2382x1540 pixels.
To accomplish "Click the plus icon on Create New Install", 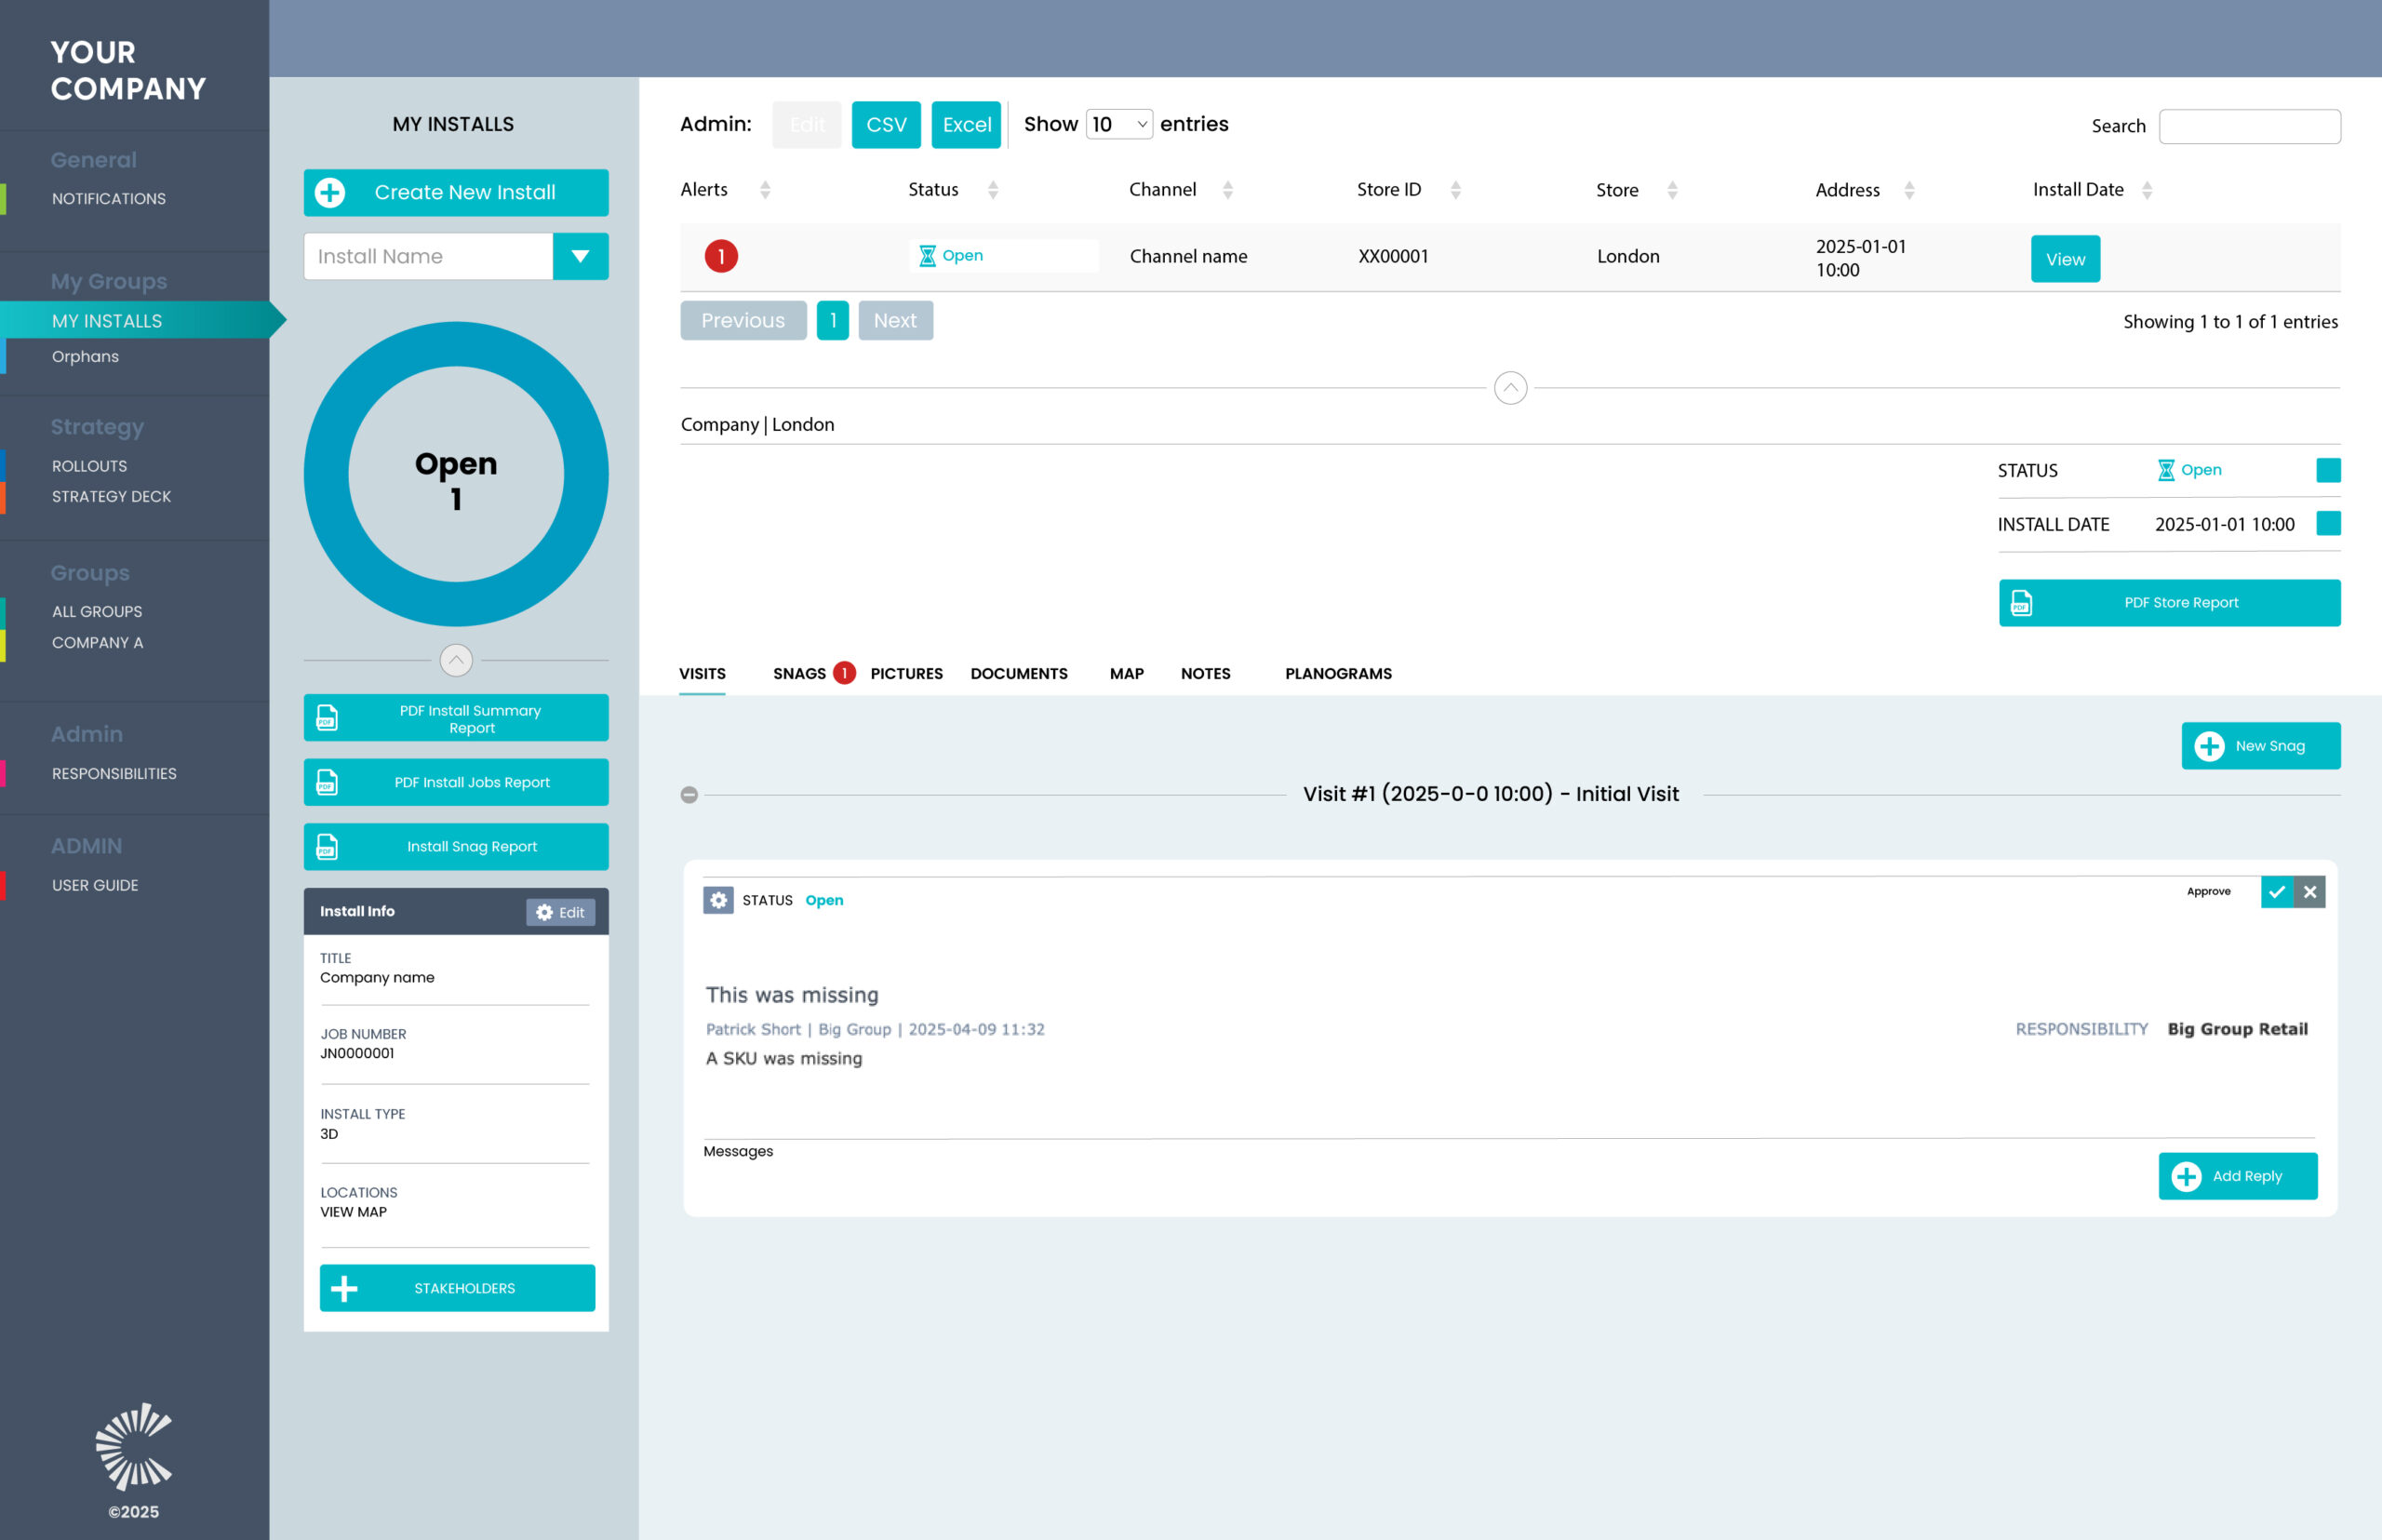I will click(330, 192).
